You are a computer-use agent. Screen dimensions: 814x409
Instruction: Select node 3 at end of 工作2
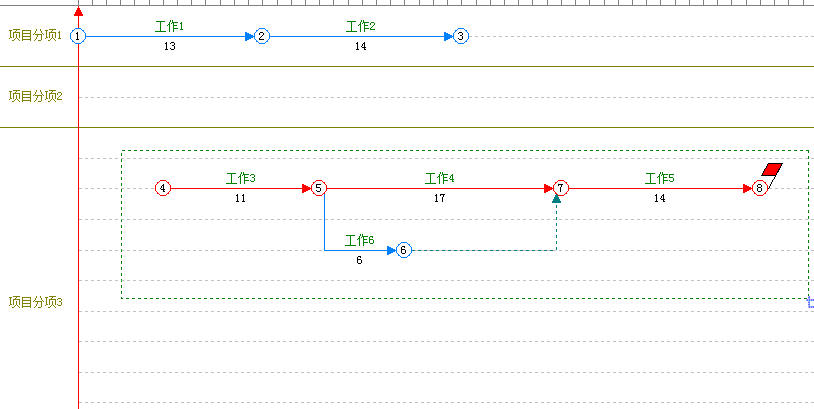460,36
